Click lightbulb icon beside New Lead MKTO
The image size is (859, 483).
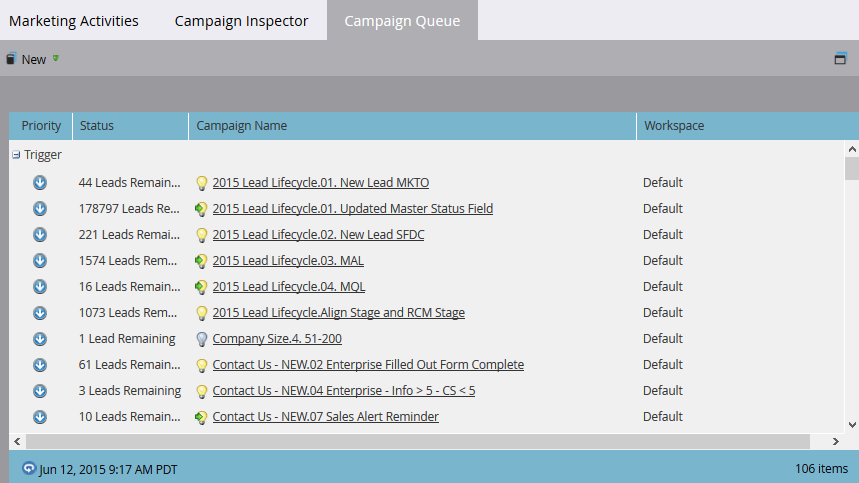tap(202, 183)
